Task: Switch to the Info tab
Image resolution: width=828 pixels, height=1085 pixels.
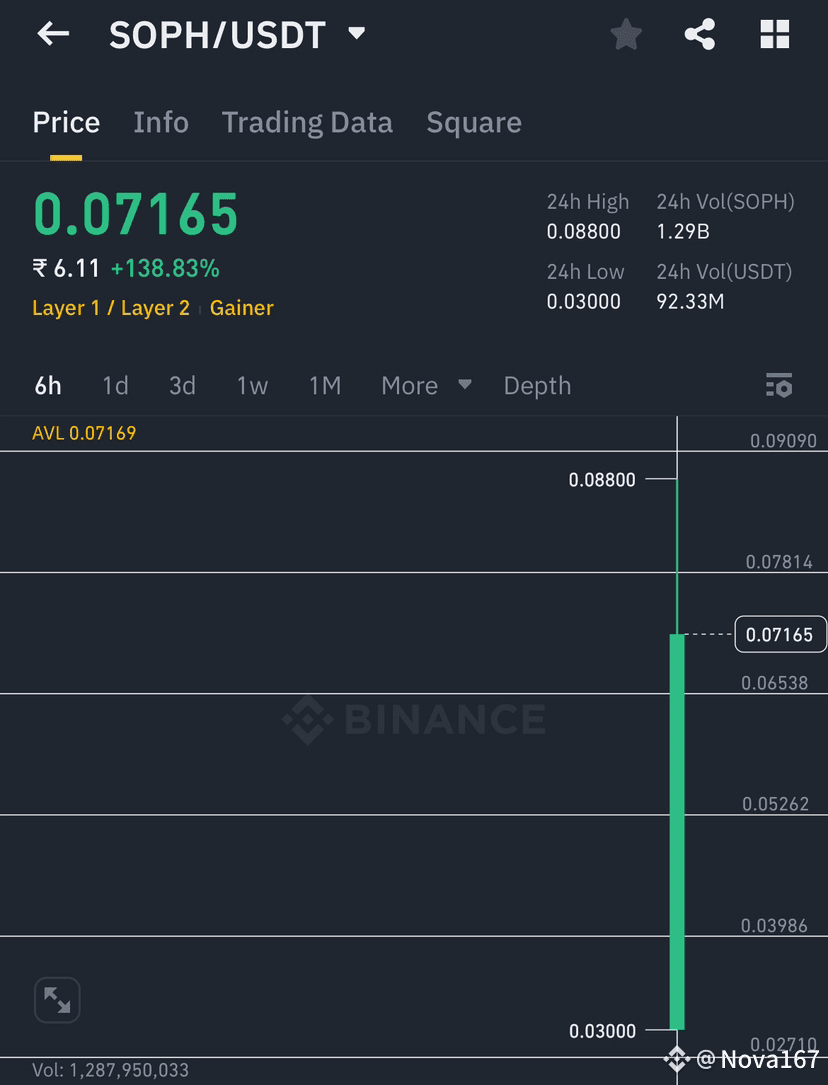Action: [161, 122]
